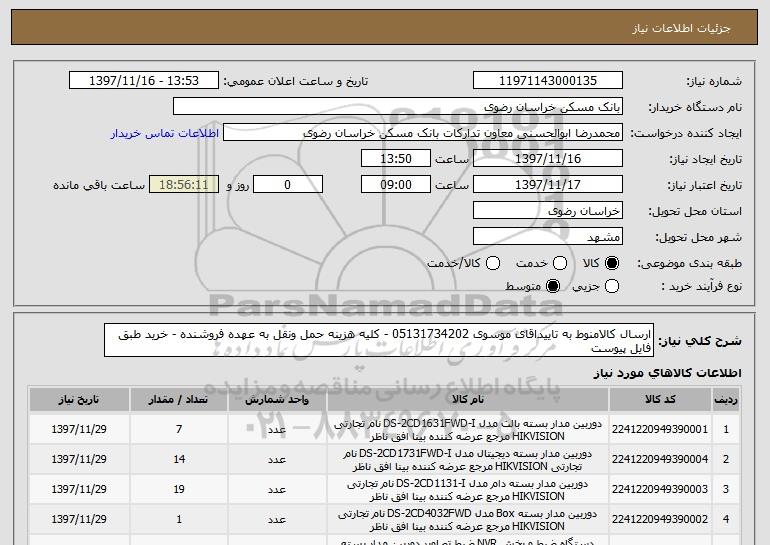This screenshot has height=545, width=770.
Task: Click the validity time 09:00 field
Action: (396, 185)
